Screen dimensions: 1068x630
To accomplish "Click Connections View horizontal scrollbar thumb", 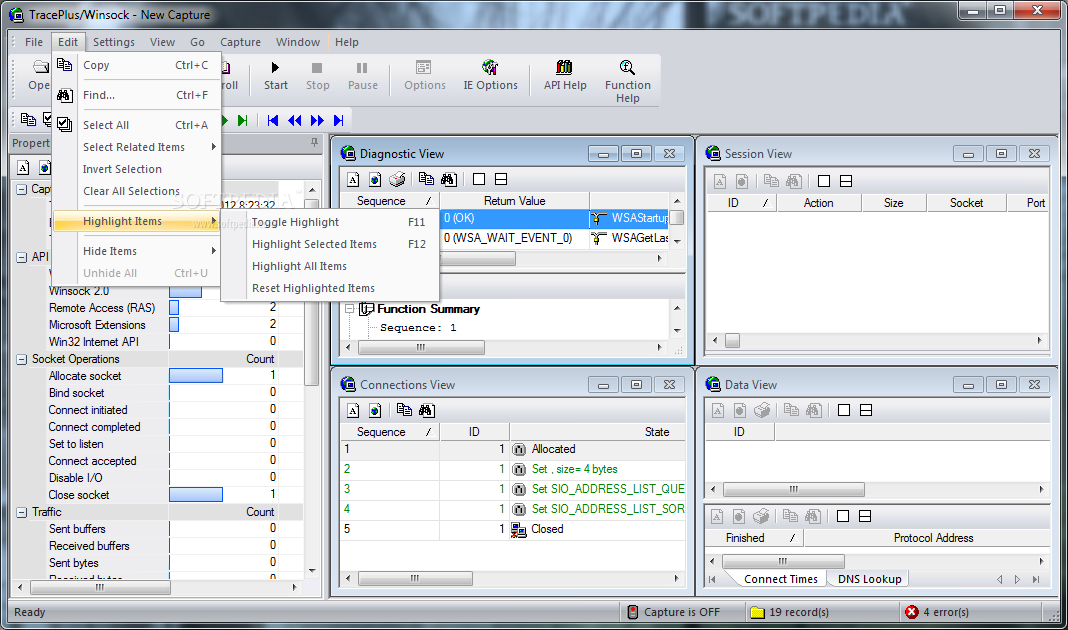I will click(x=415, y=578).
